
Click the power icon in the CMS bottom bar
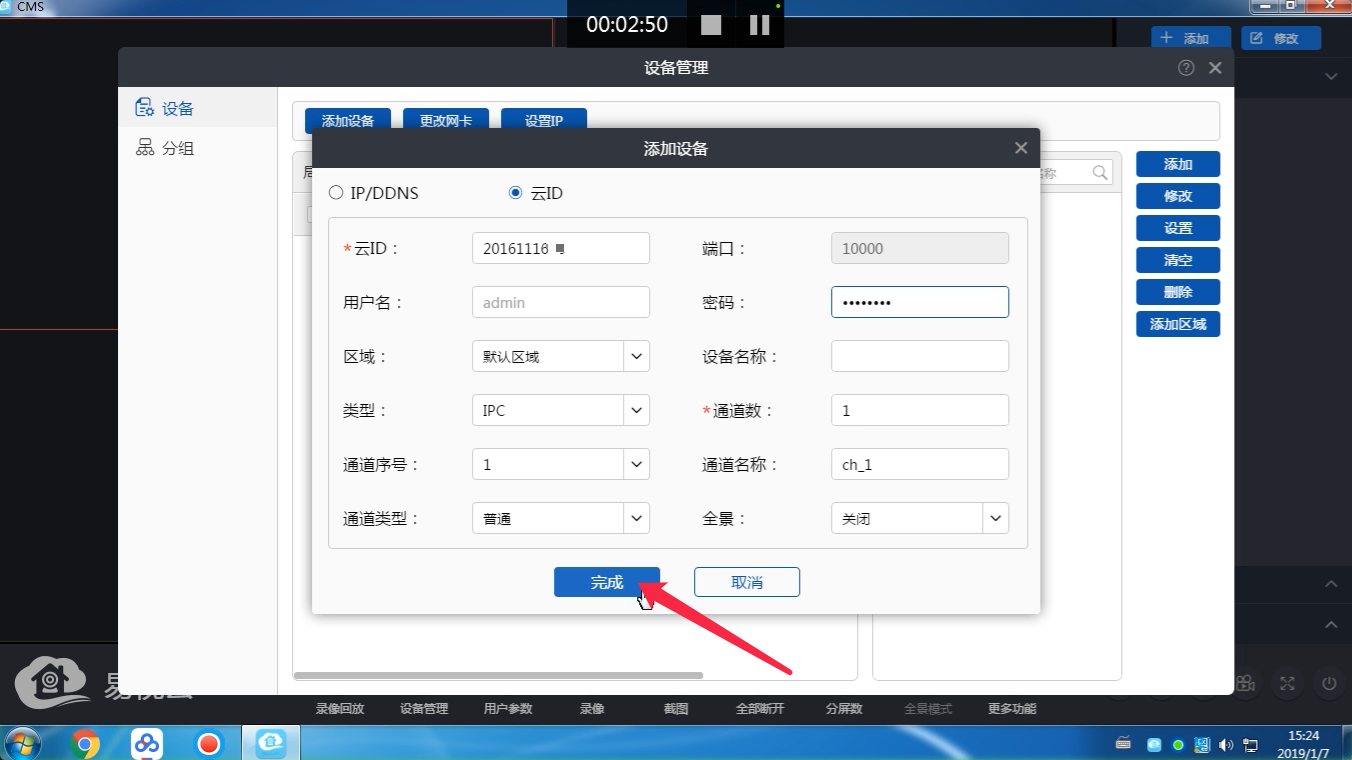(1329, 683)
